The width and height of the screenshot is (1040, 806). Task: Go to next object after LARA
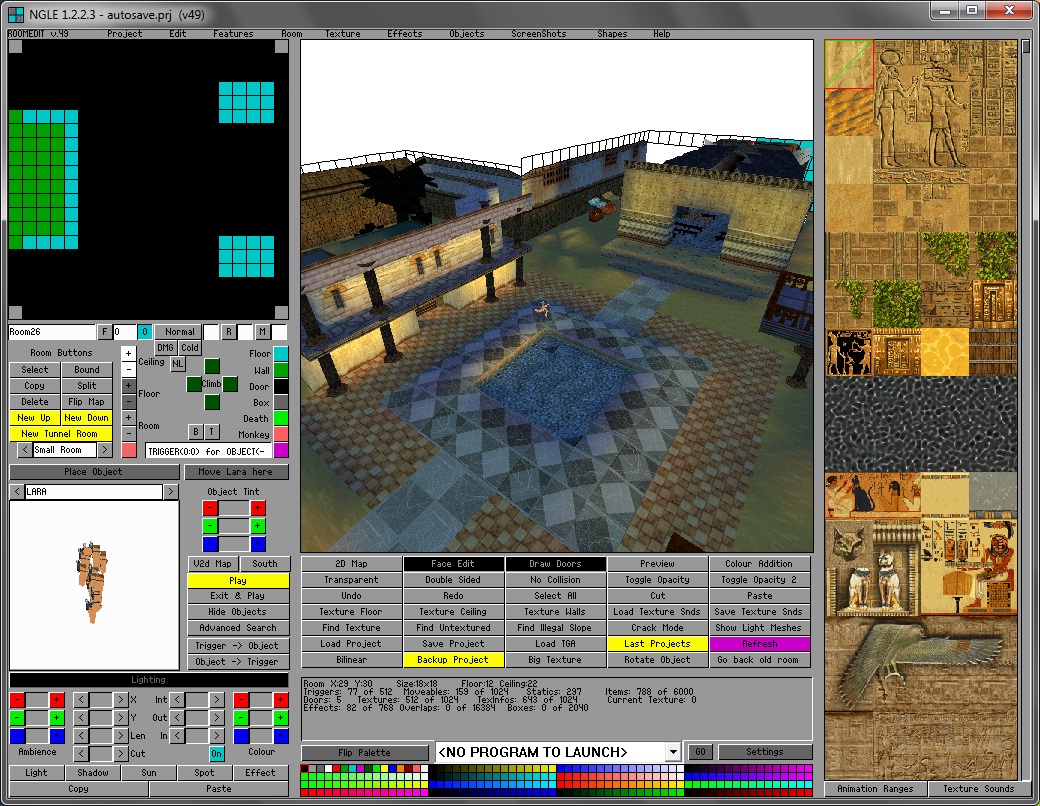(x=170, y=492)
